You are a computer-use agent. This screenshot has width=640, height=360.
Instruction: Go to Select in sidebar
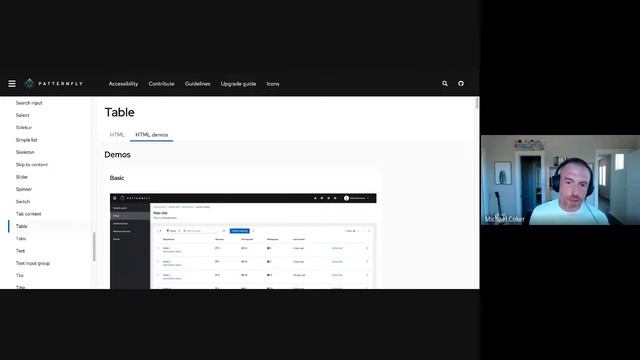point(22,115)
